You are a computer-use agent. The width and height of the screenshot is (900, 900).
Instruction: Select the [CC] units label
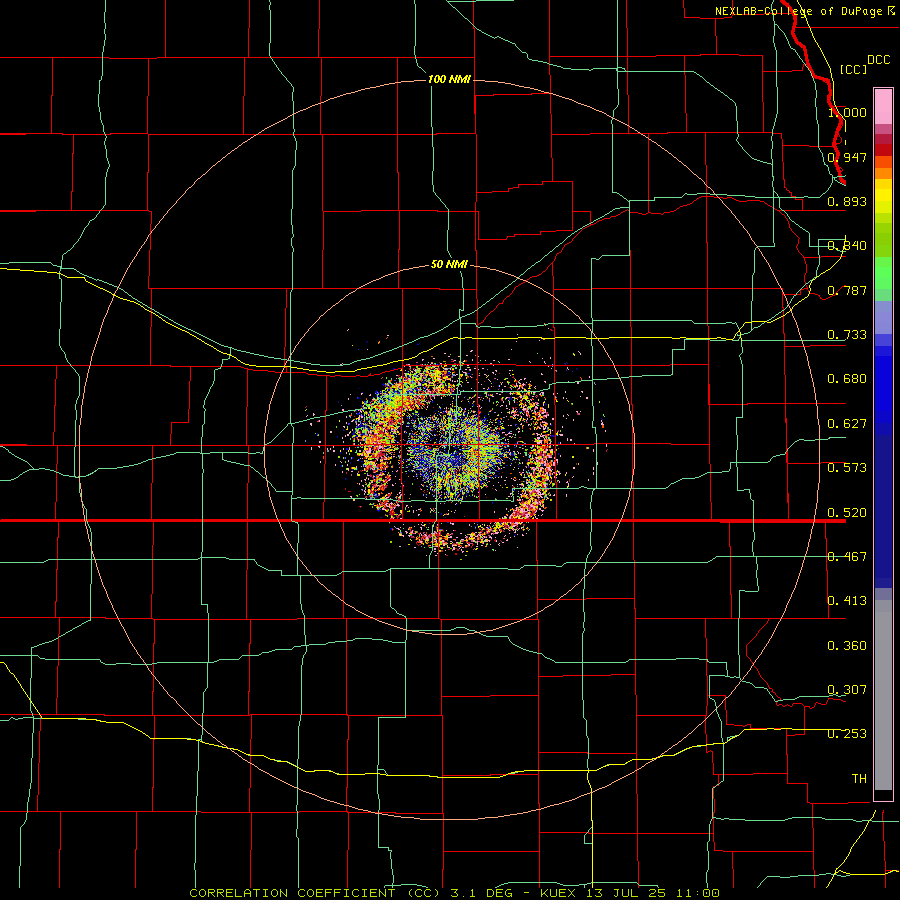853,69
